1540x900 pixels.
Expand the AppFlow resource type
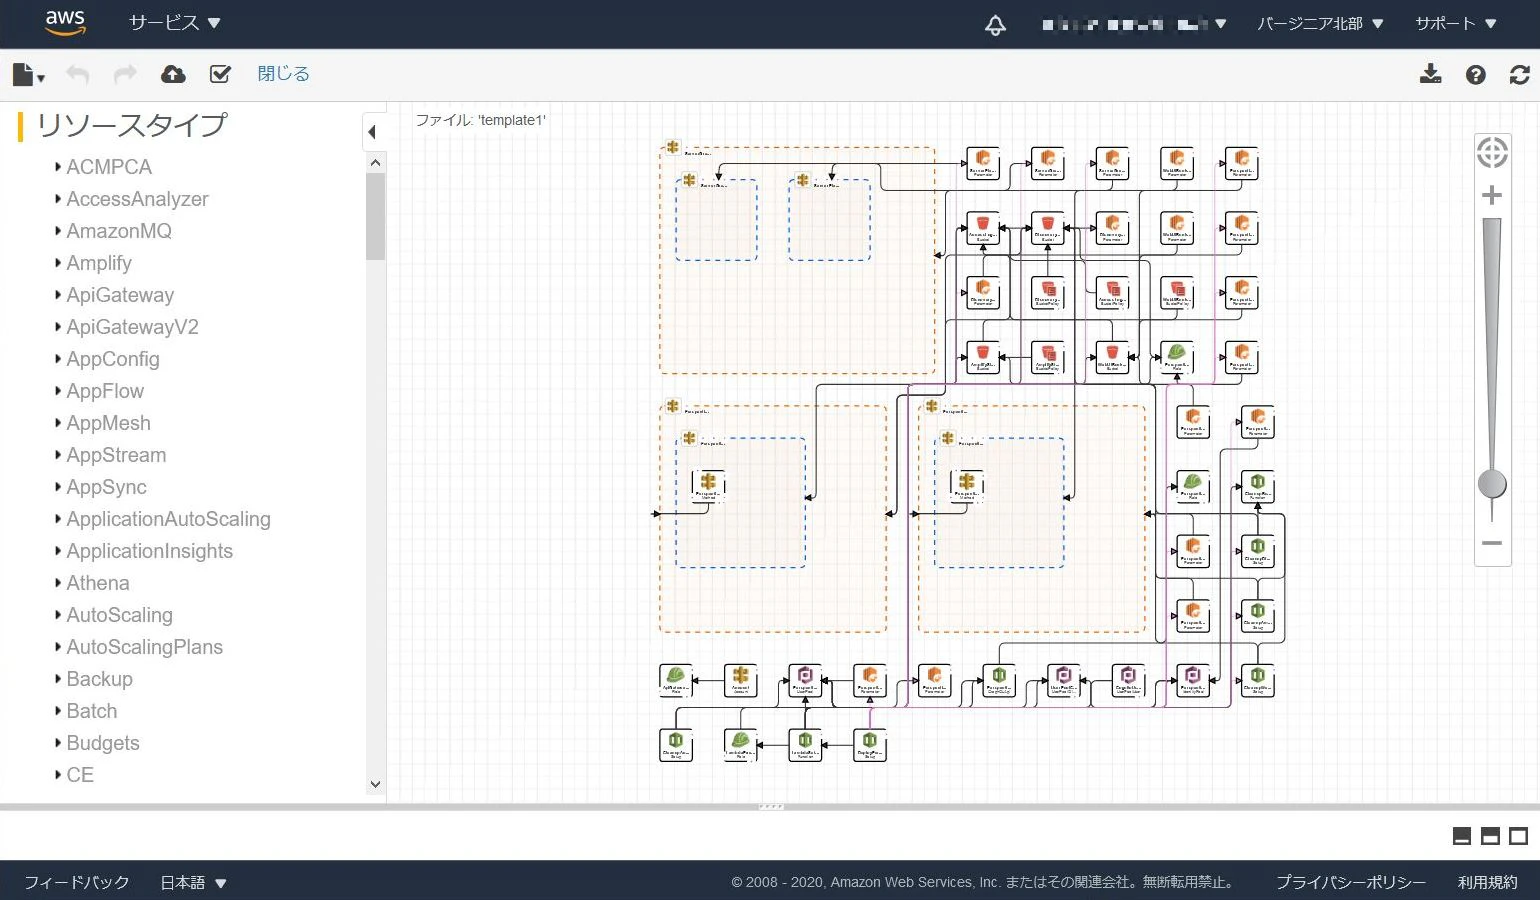58,391
